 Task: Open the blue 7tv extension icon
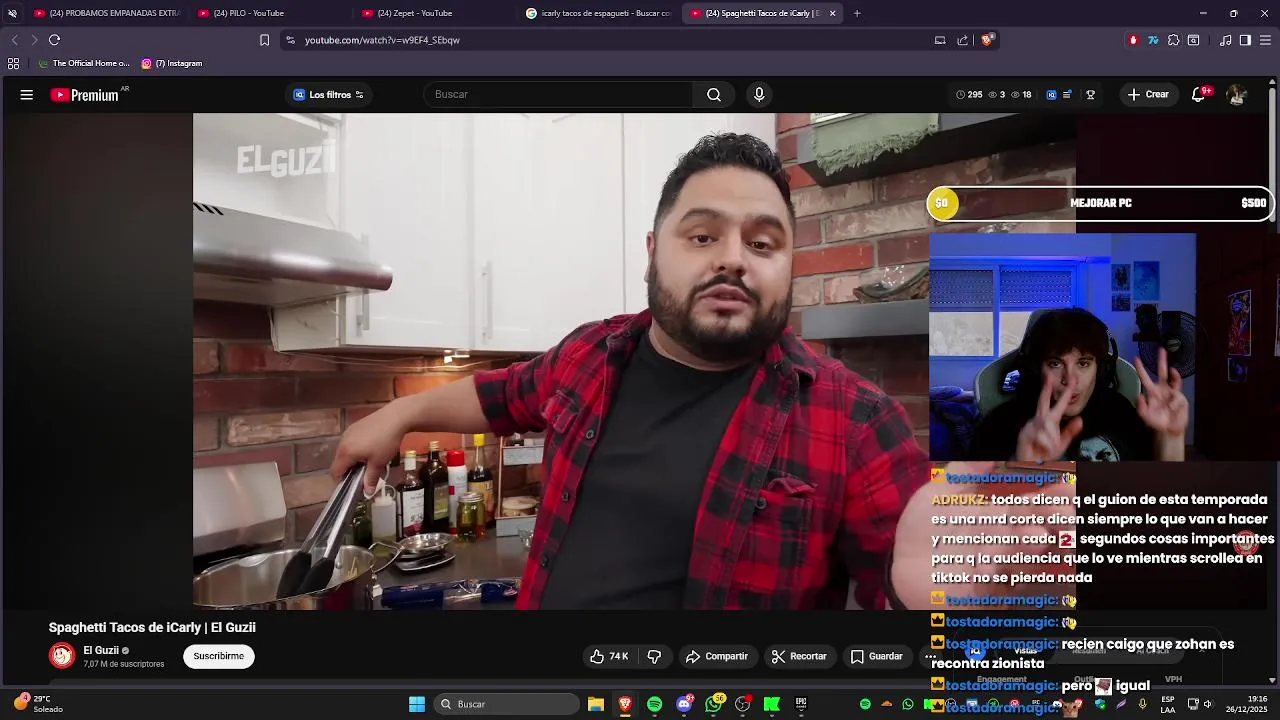pos(1153,40)
